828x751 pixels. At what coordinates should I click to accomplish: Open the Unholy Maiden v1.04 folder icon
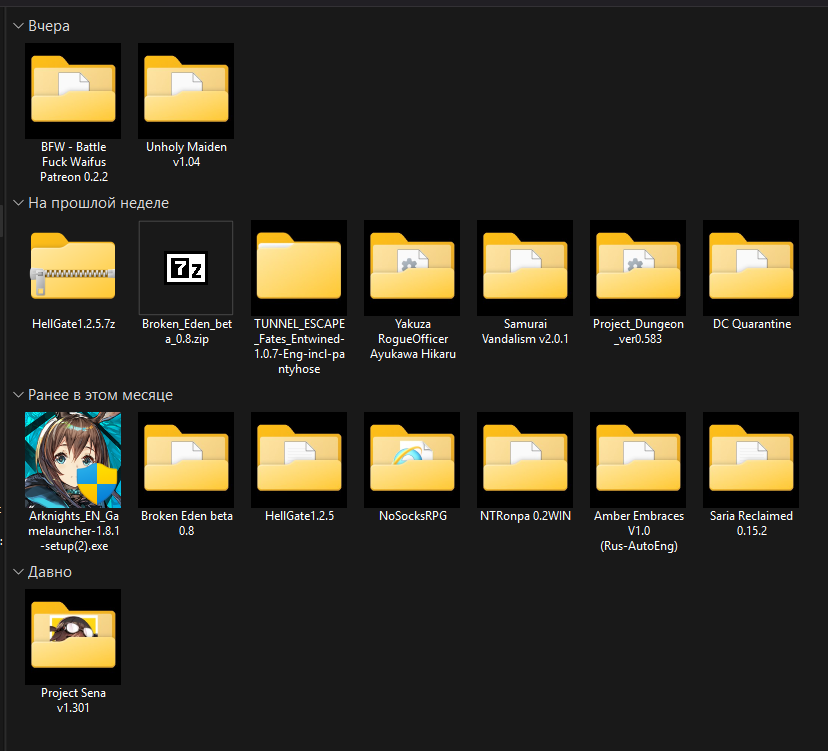tap(186, 90)
